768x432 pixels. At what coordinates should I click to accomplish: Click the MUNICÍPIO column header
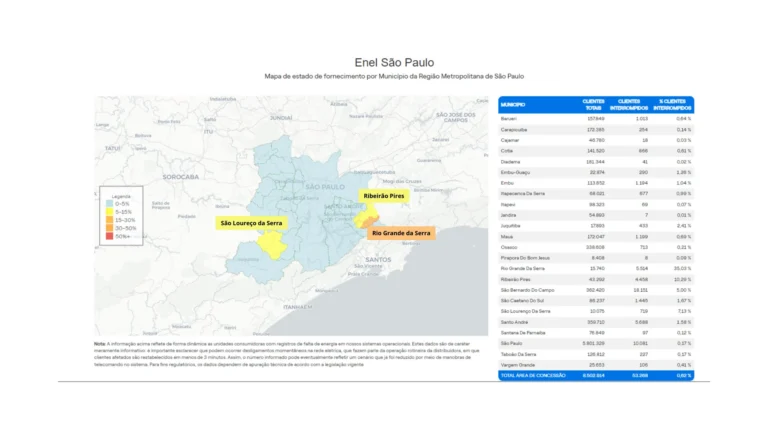click(x=514, y=104)
